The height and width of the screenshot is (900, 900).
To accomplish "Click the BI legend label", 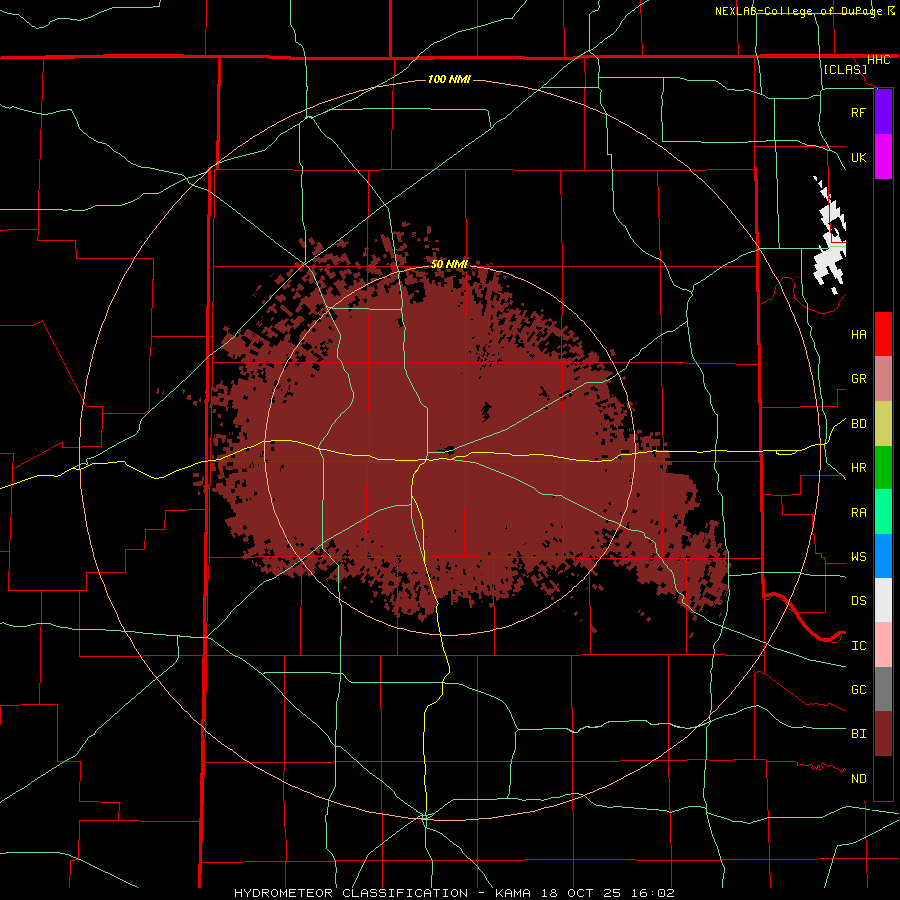I will [858, 734].
